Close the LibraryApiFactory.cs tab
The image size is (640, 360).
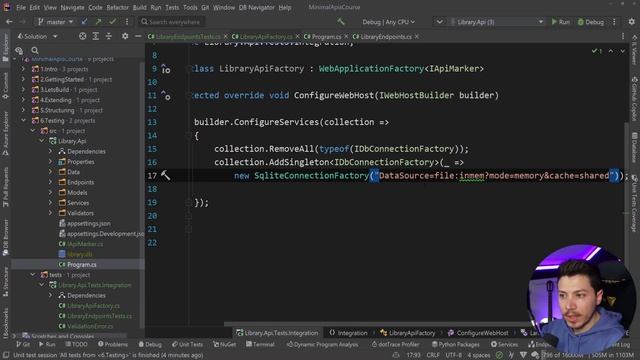pos(297,37)
